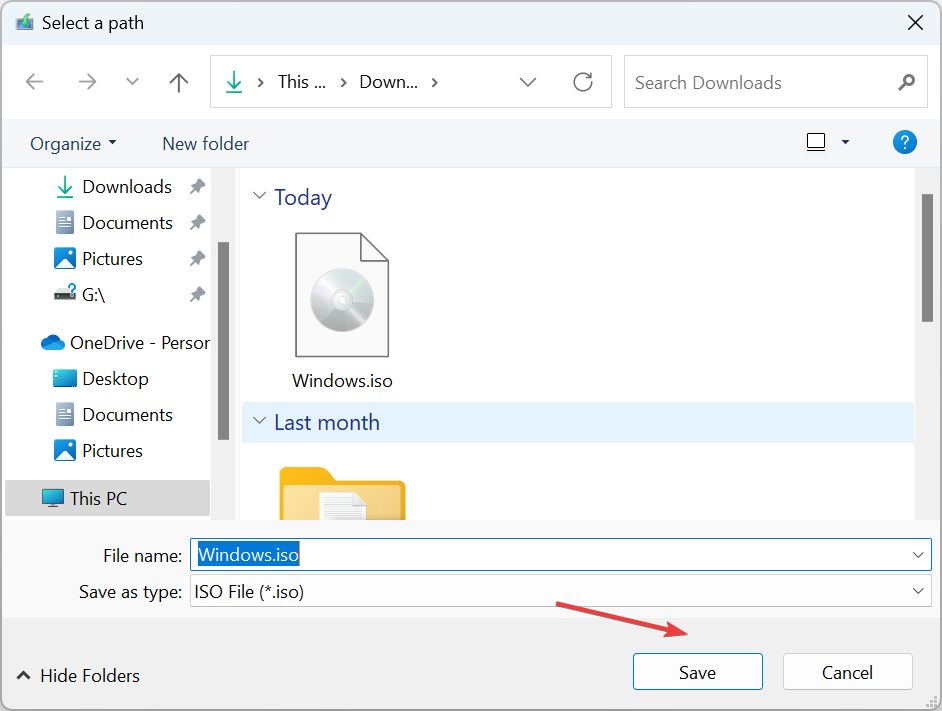Select This PC in the sidebar
Image resolution: width=942 pixels, height=711 pixels.
(x=108, y=498)
